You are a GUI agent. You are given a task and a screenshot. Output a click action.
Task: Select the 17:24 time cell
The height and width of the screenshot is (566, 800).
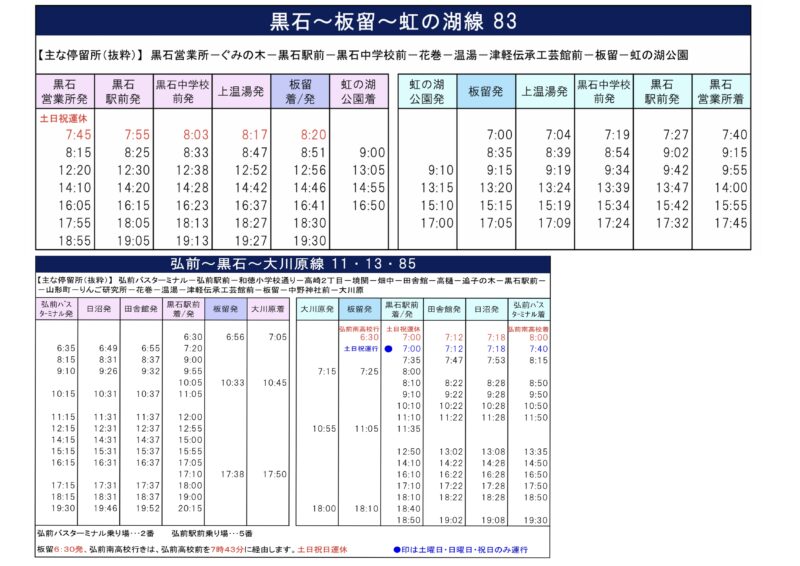[613, 223]
